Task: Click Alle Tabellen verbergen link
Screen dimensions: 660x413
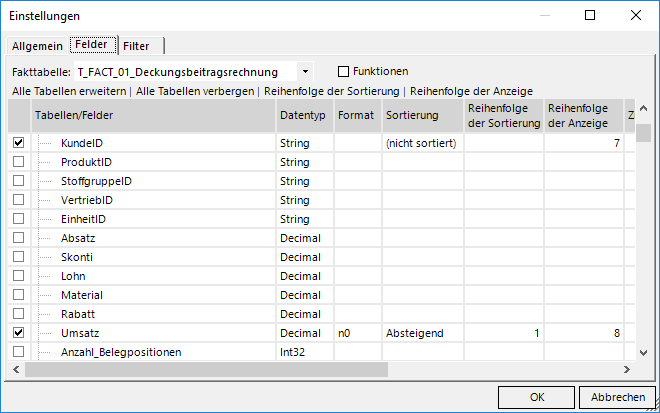Action: (x=196, y=91)
